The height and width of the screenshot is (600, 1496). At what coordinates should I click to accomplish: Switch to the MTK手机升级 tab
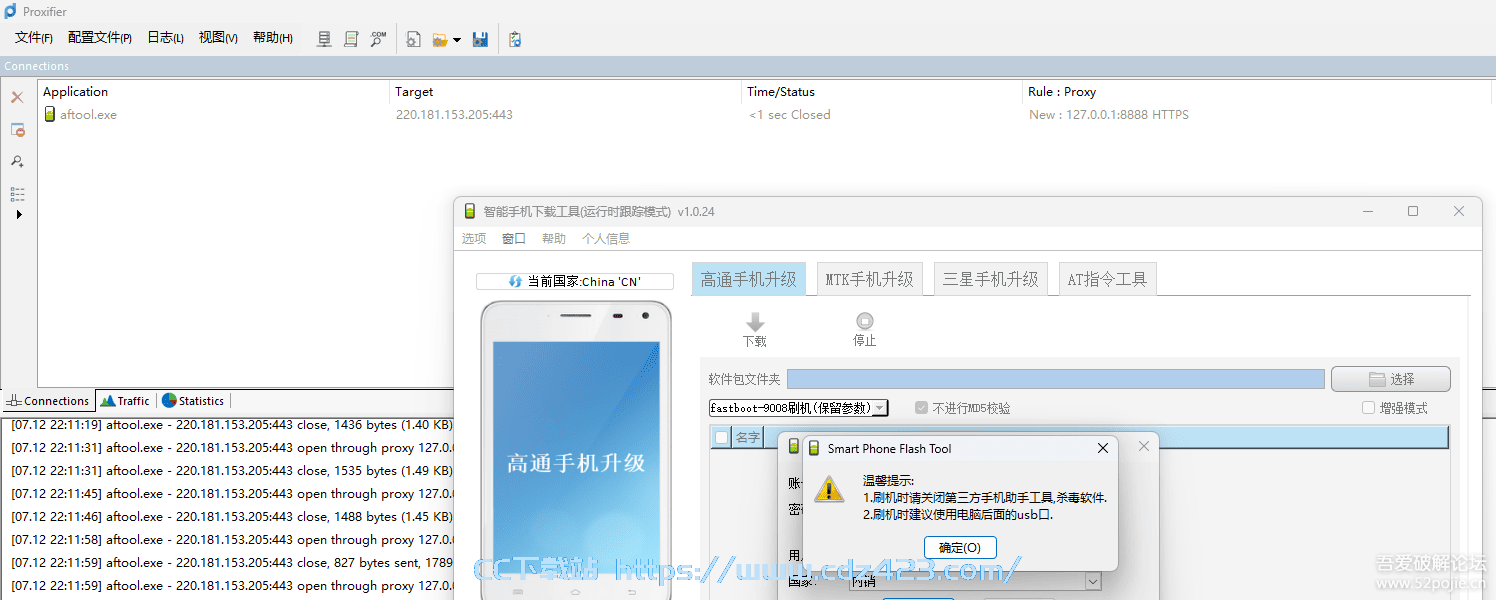click(870, 280)
